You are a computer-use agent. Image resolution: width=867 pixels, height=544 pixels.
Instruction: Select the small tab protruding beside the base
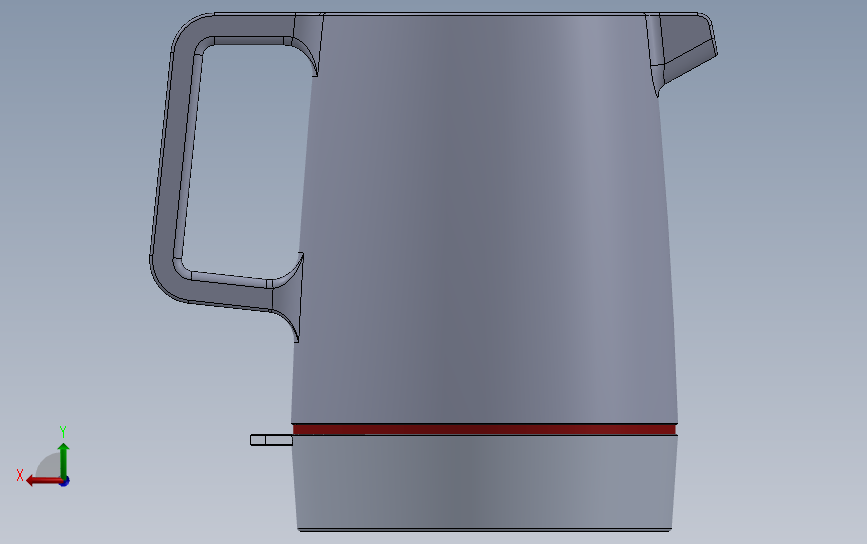(271, 440)
